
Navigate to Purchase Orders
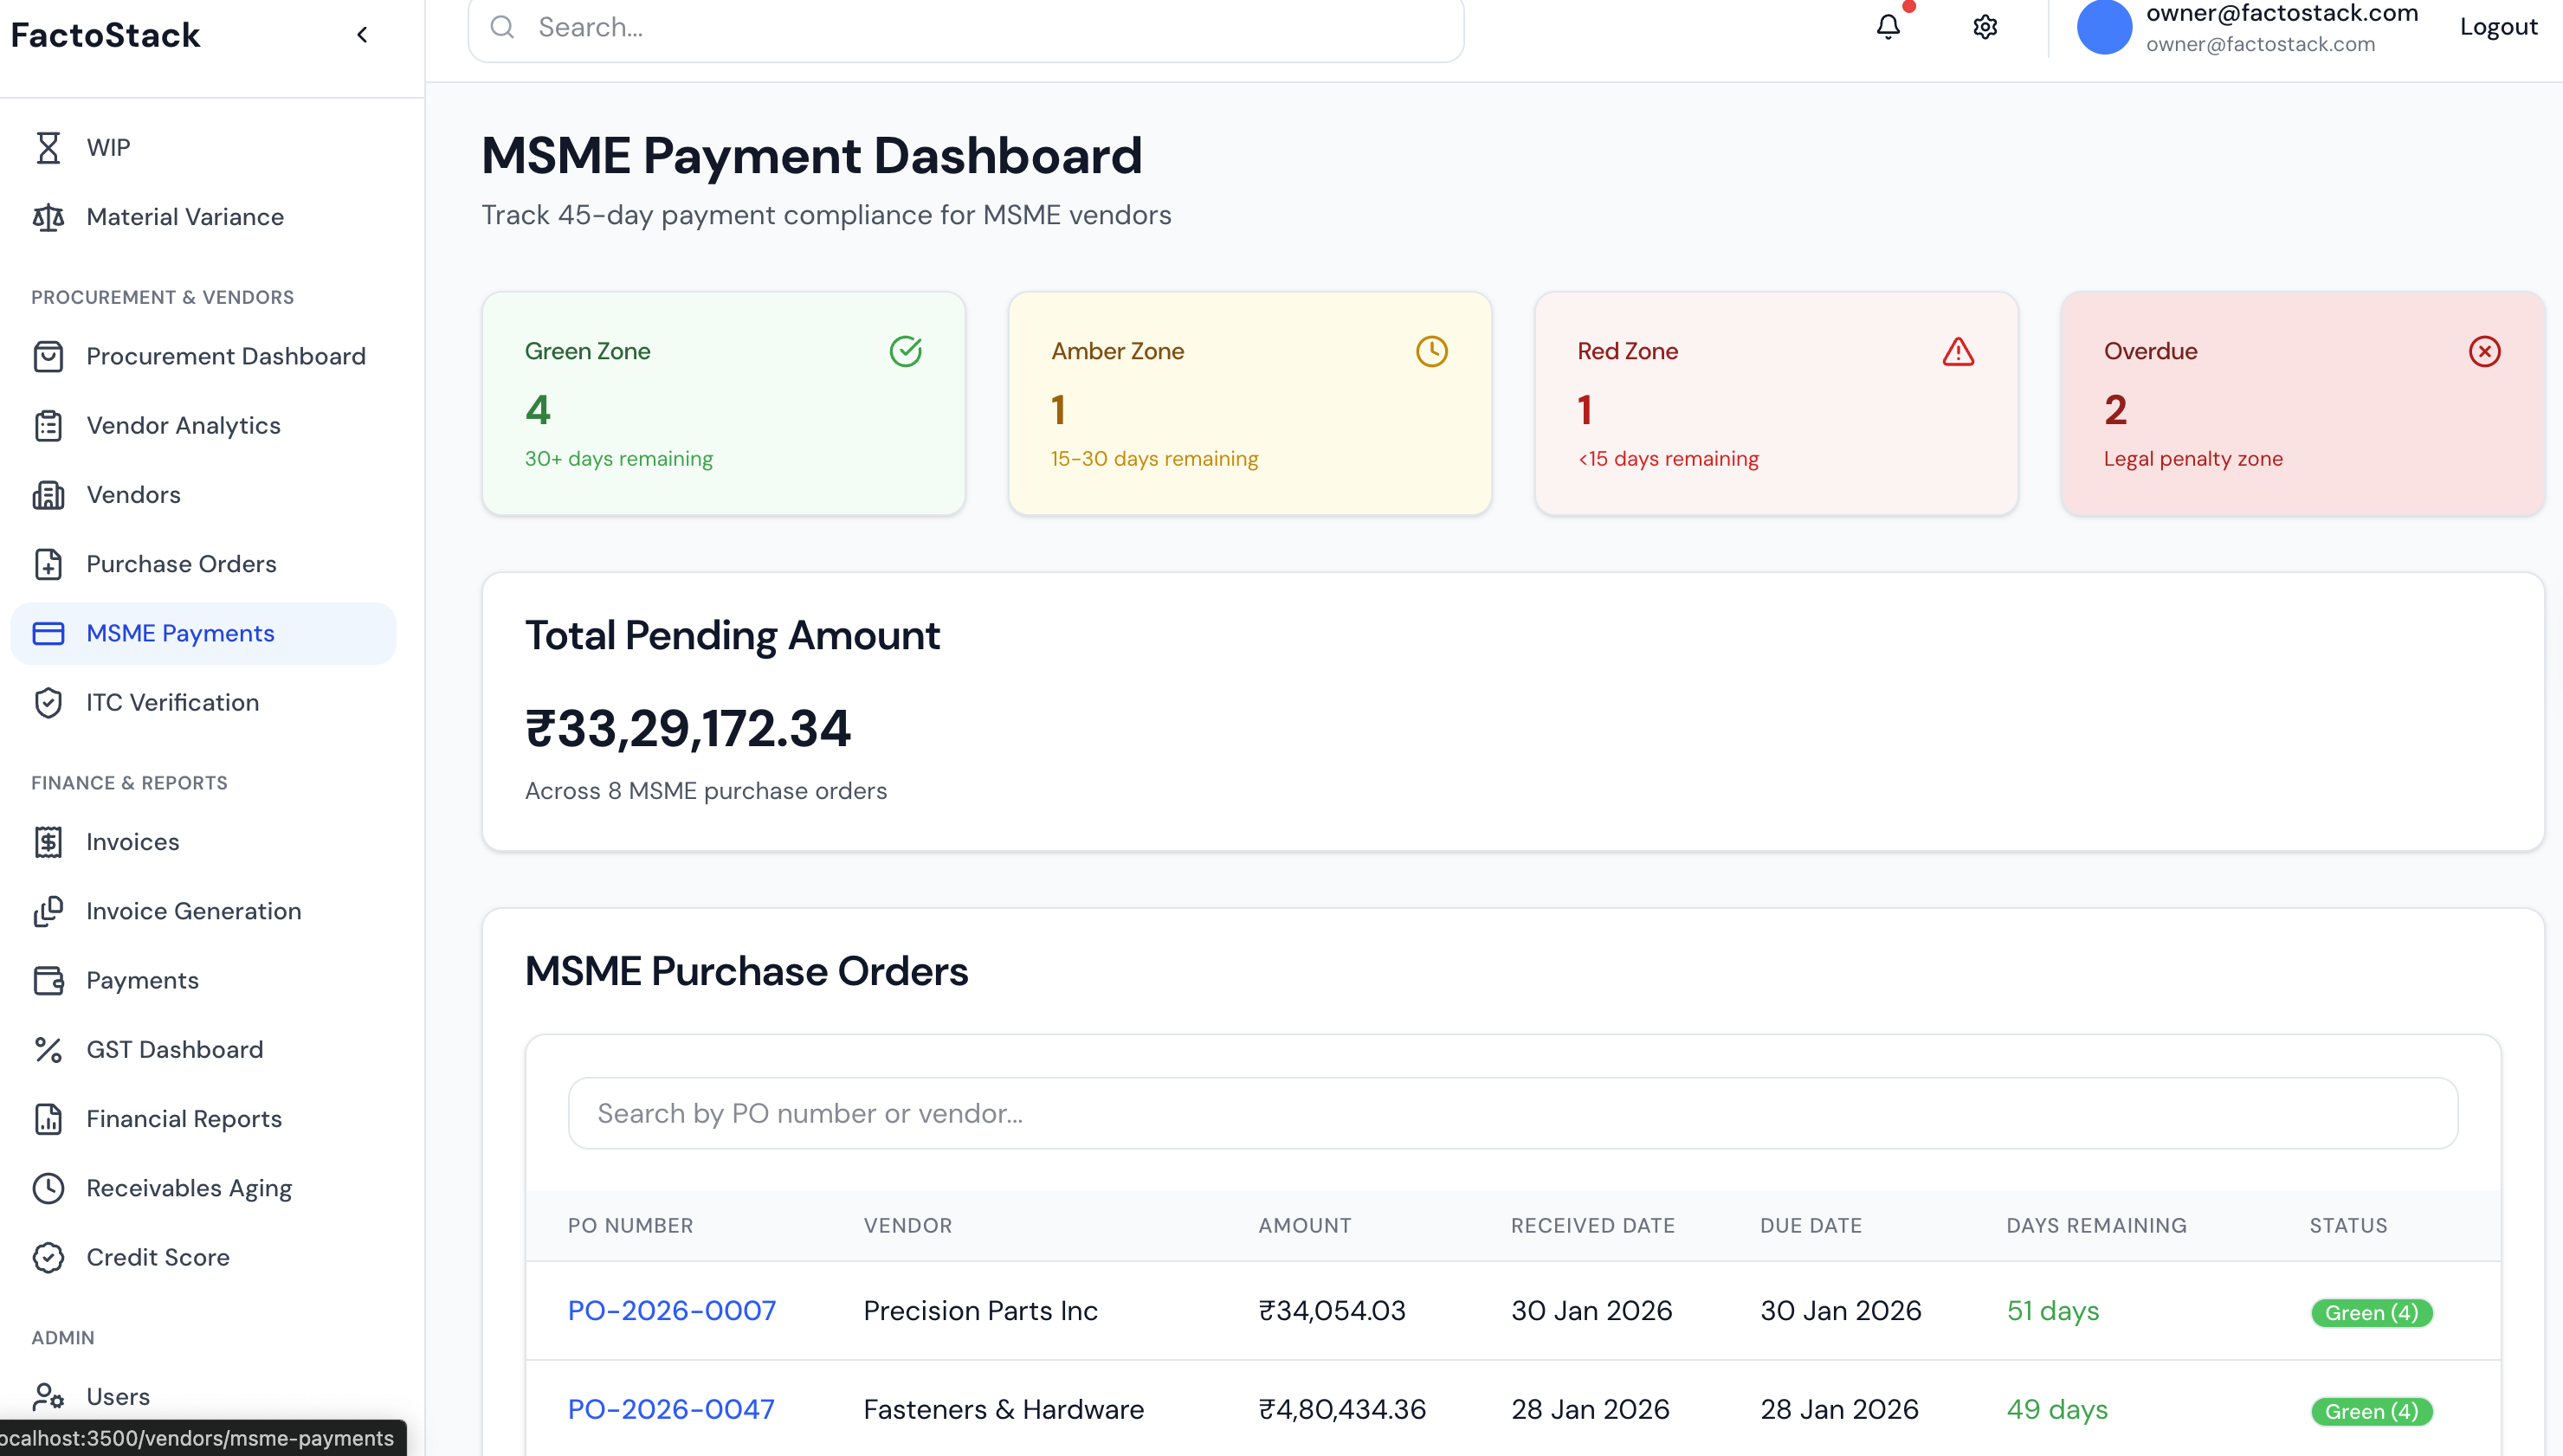pyautogui.click(x=203, y=564)
